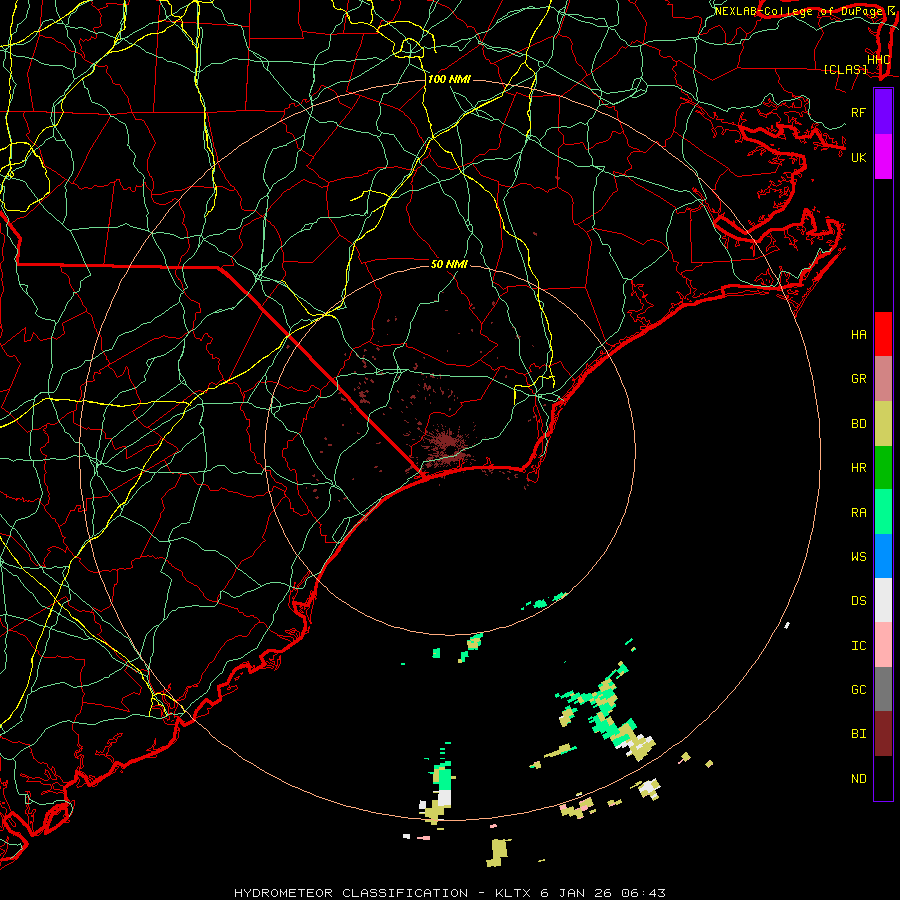Image resolution: width=900 pixels, height=900 pixels.
Task: Click the IC pink legend swatch
Action: pyautogui.click(x=883, y=645)
